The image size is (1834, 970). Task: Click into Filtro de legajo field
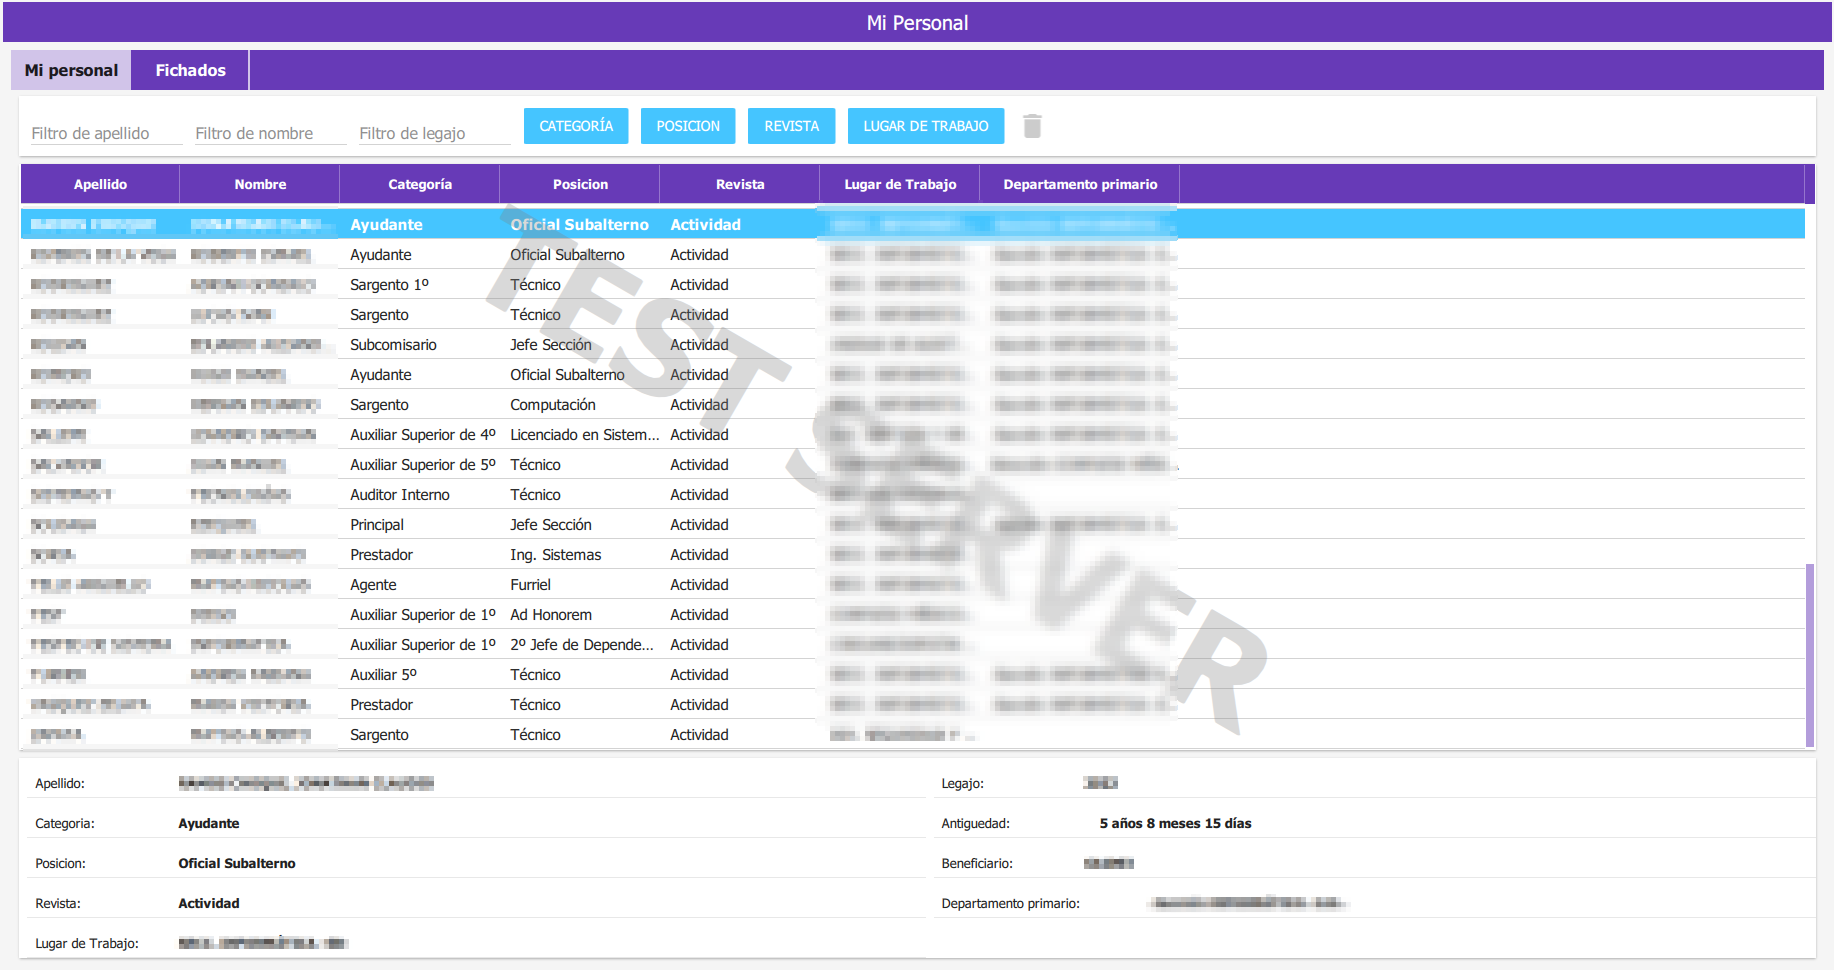coord(433,133)
